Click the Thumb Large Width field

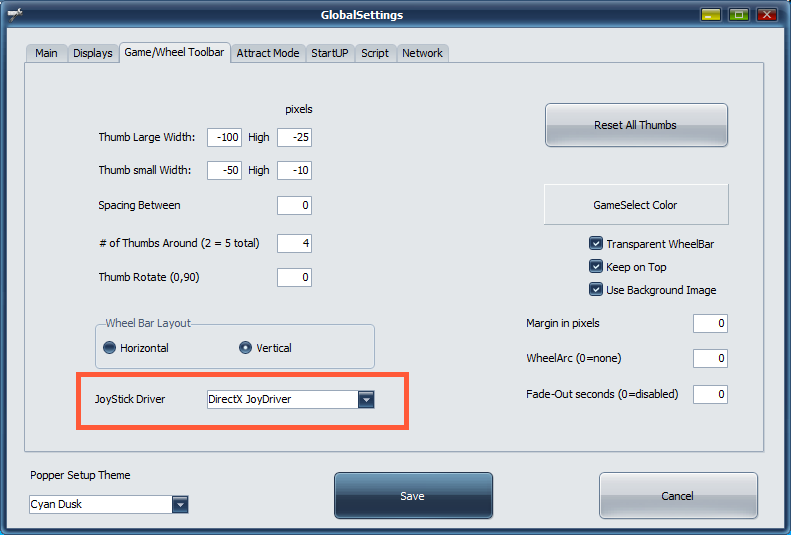point(224,137)
